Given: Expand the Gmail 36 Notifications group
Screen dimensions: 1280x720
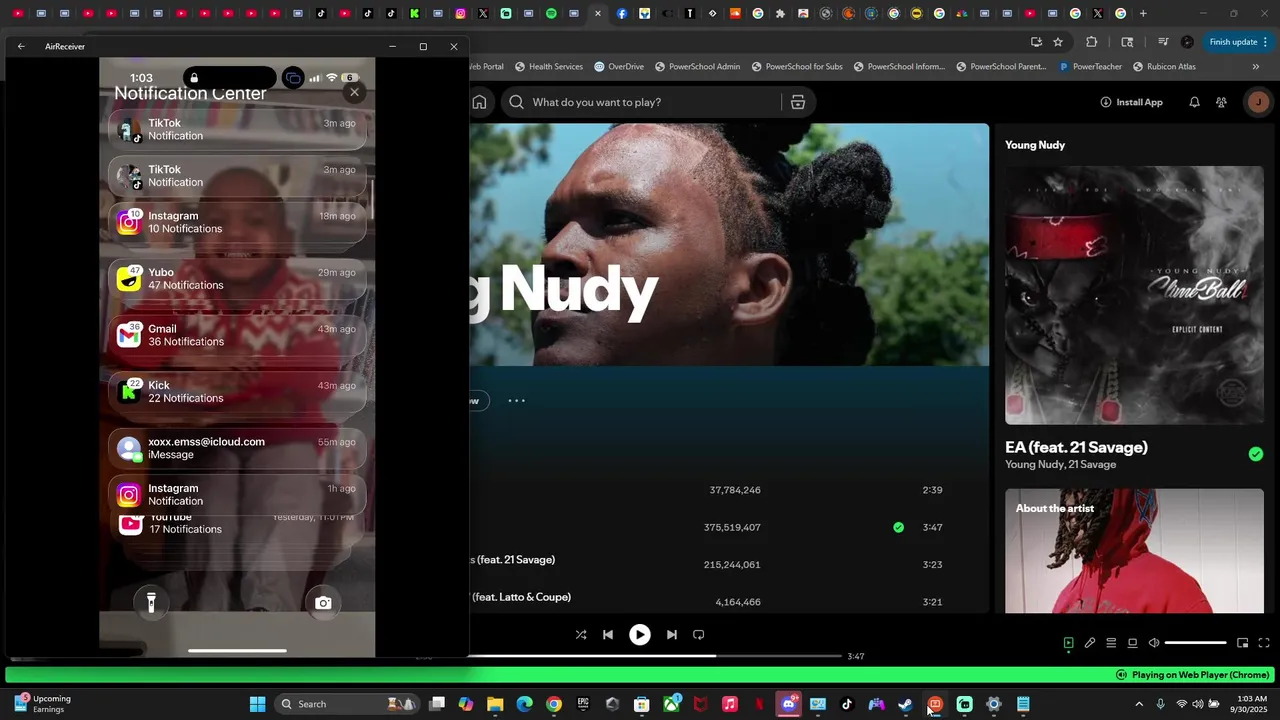Looking at the screenshot, I should coord(237,335).
